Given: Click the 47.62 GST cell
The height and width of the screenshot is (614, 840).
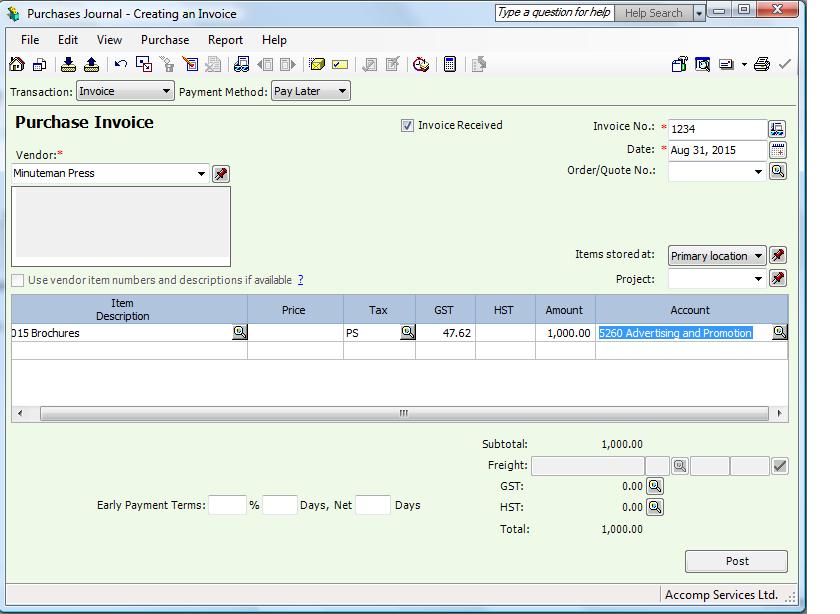Looking at the screenshot, I should (446, 333).
